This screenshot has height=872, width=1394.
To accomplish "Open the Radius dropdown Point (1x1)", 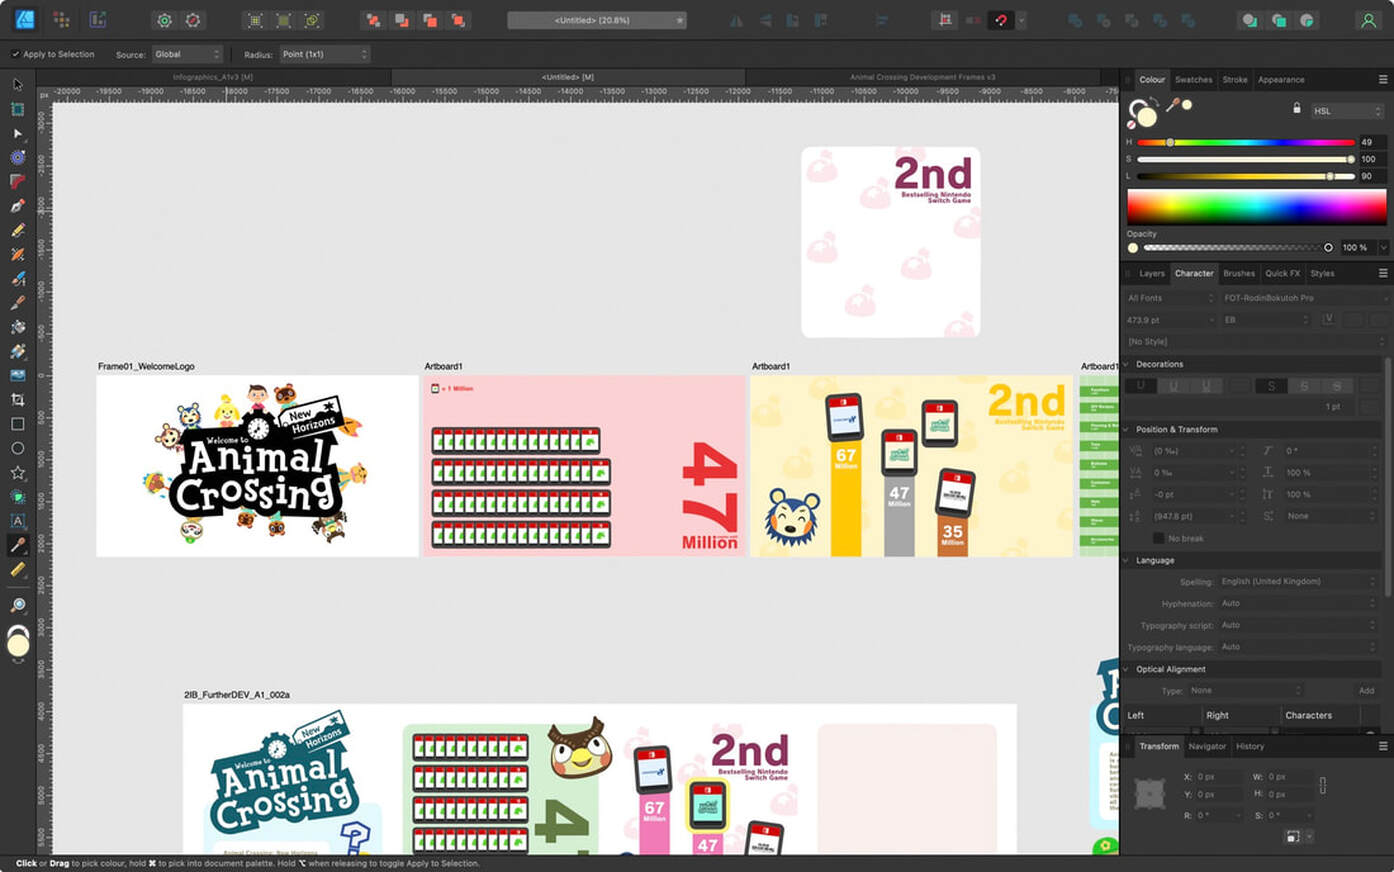I will 324,54.
